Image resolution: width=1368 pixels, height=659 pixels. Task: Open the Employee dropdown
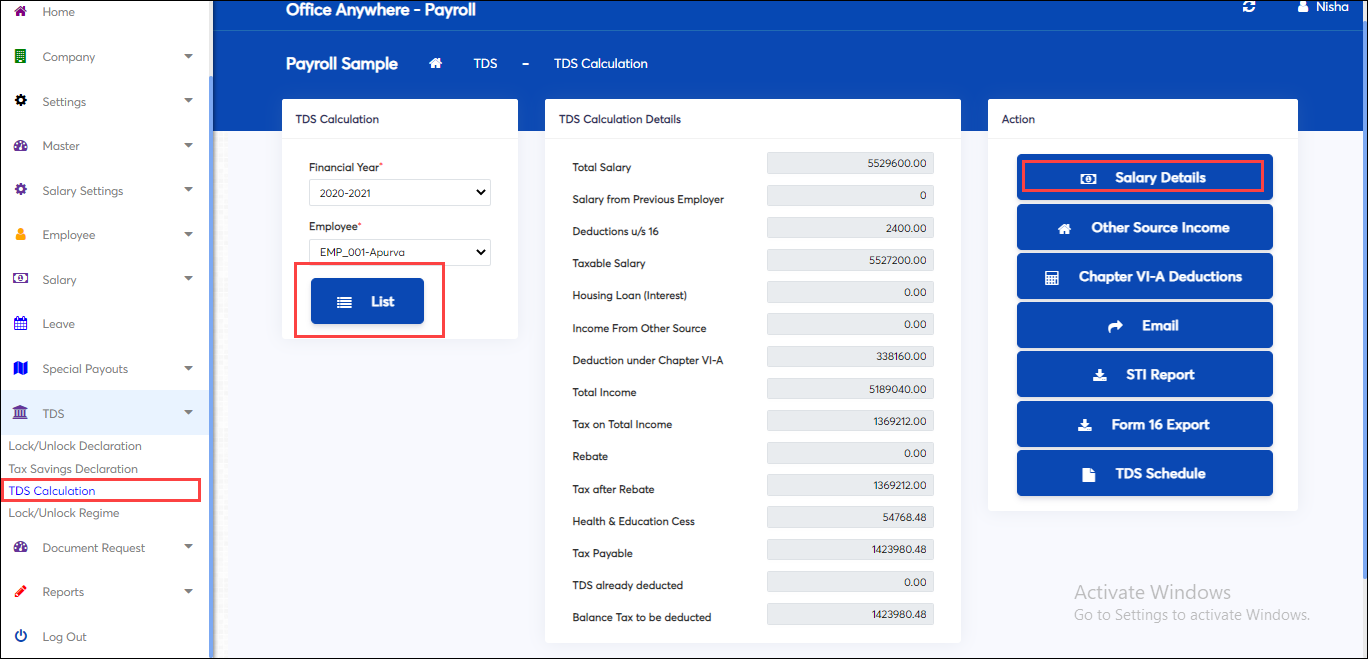click(400, 252)
